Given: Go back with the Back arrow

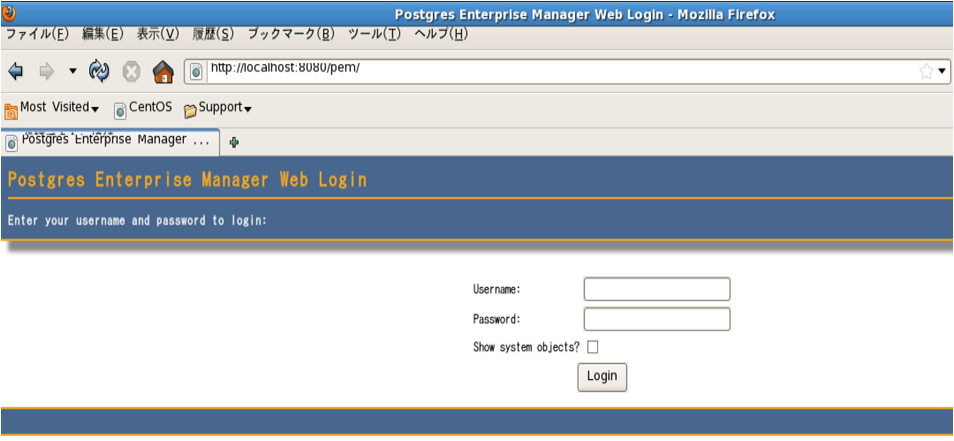Looking at the screenshot, I should [x=15, y=72].
